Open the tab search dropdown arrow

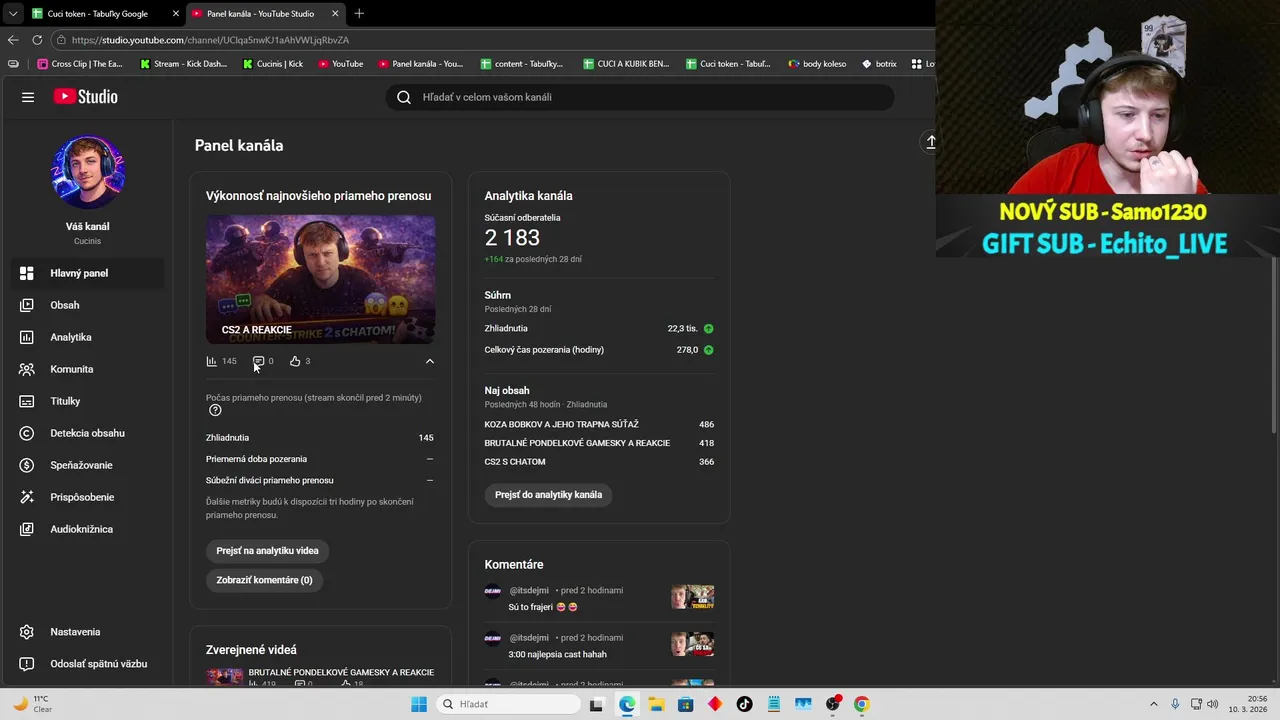pos(12,14)
